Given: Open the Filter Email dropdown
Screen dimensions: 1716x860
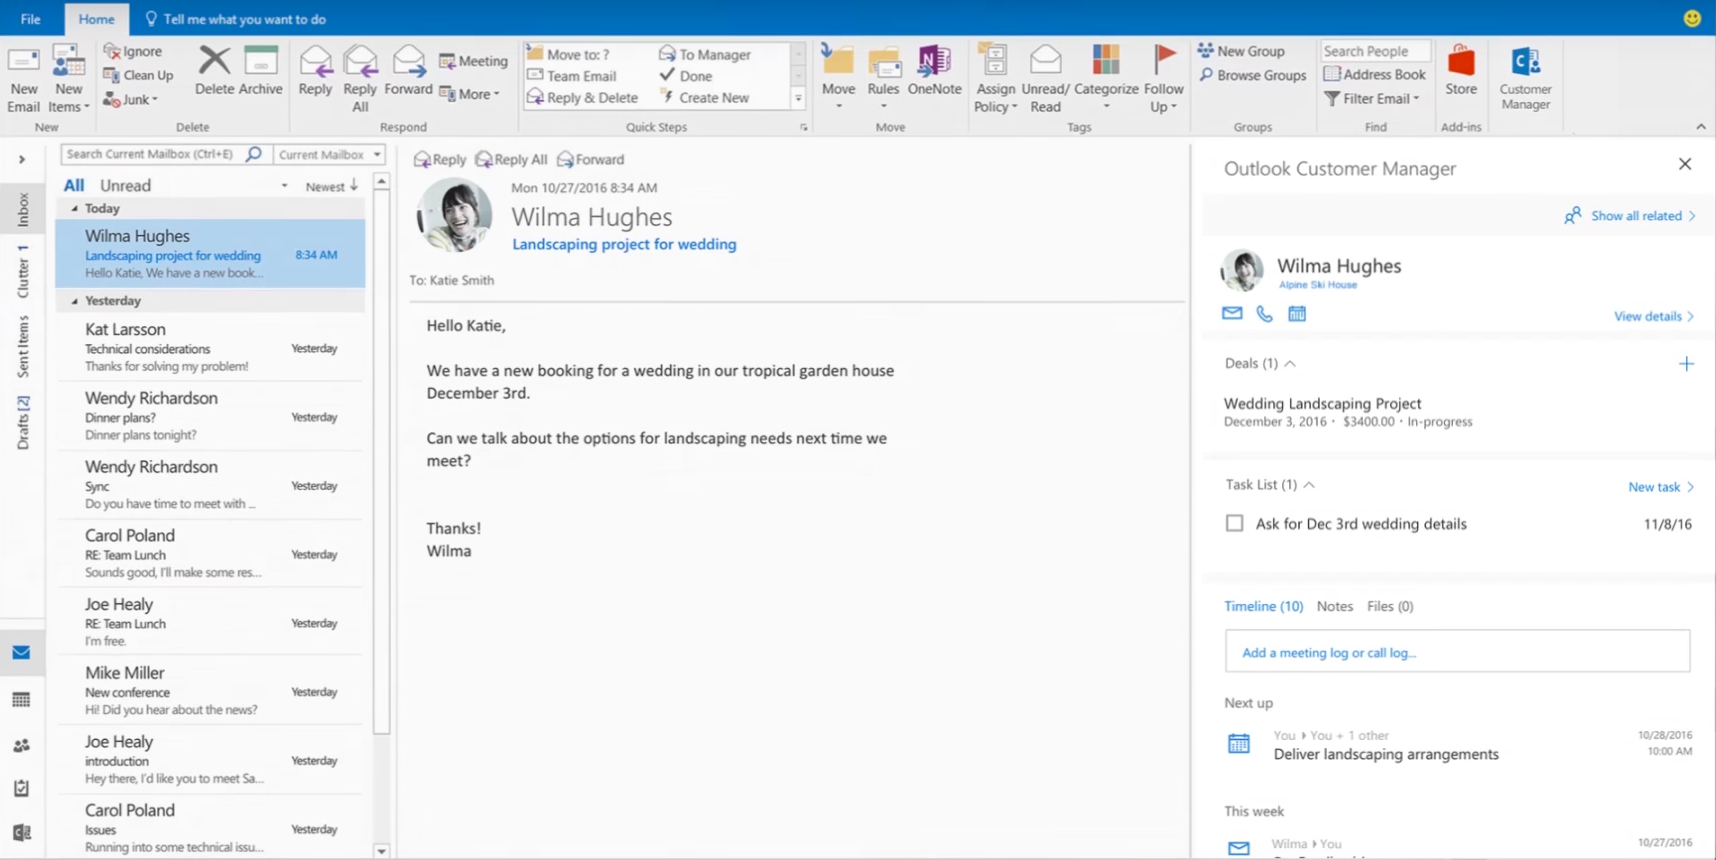Looking at the screenshot, I should [1372, 98].
